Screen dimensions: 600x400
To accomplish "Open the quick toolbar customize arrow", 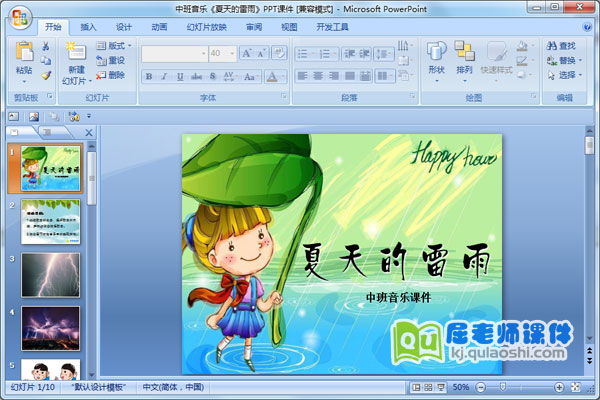I will 89,116.
